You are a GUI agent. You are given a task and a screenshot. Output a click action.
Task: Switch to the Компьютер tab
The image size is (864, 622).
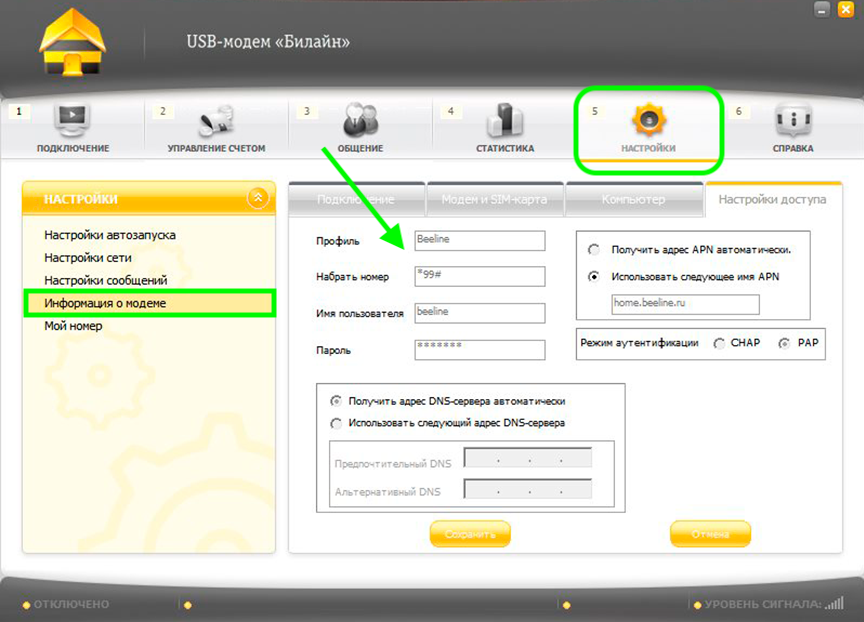point(634,199)
